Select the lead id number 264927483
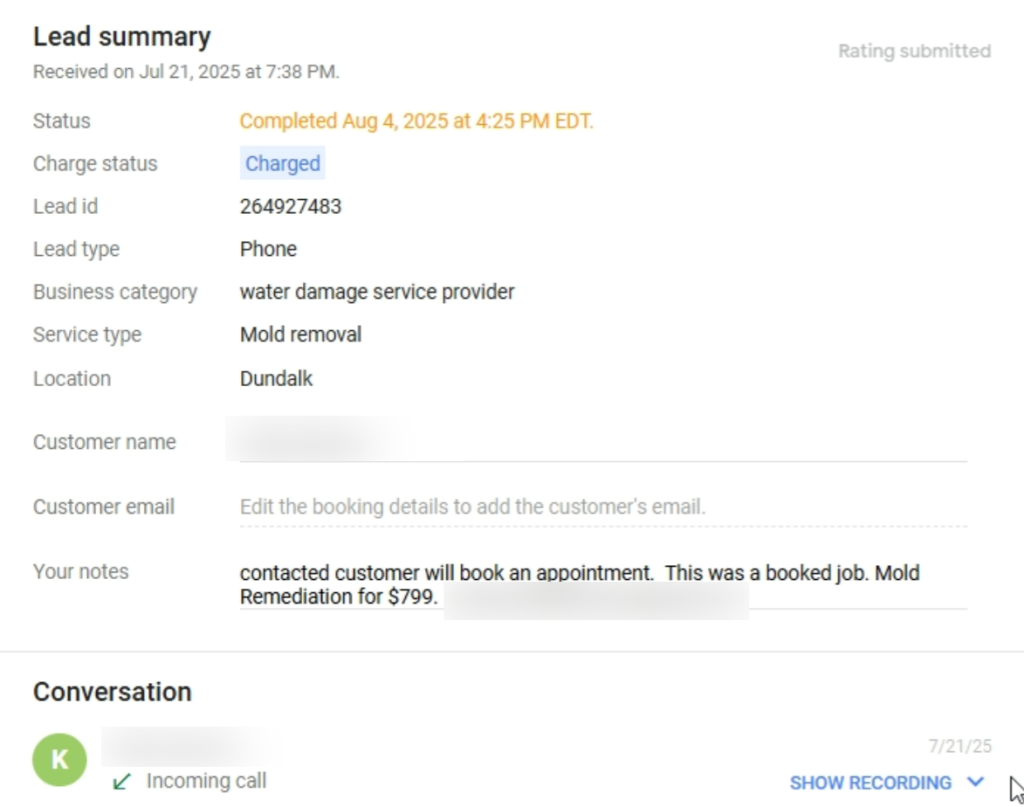The image size is (1024, 807). coord(290,207)
